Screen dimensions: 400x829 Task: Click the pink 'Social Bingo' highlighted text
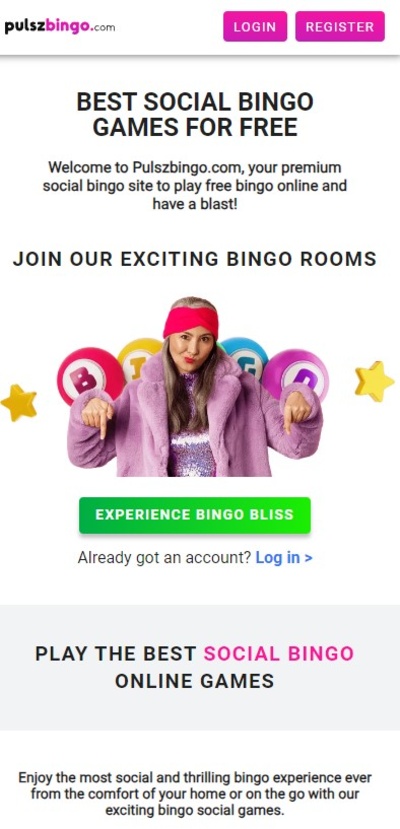click(278, 653)
